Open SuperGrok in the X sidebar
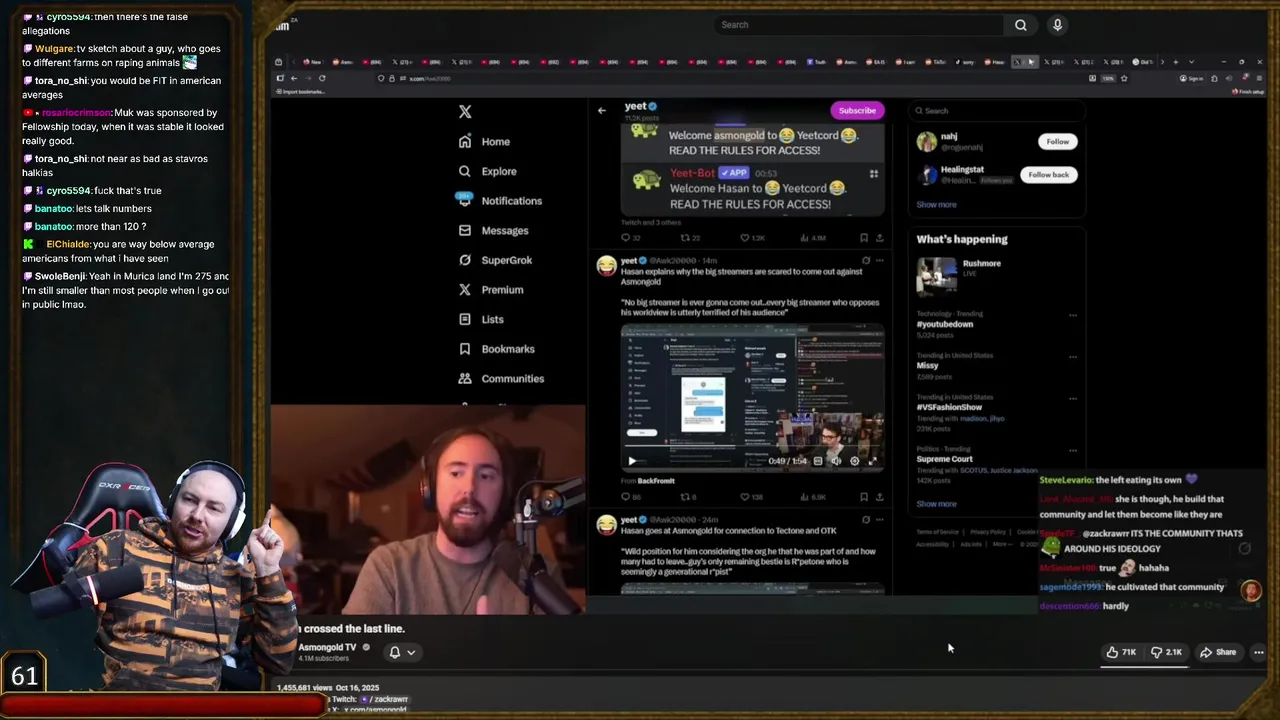Screen dimensions: 1280x720 tap(495, 260)
